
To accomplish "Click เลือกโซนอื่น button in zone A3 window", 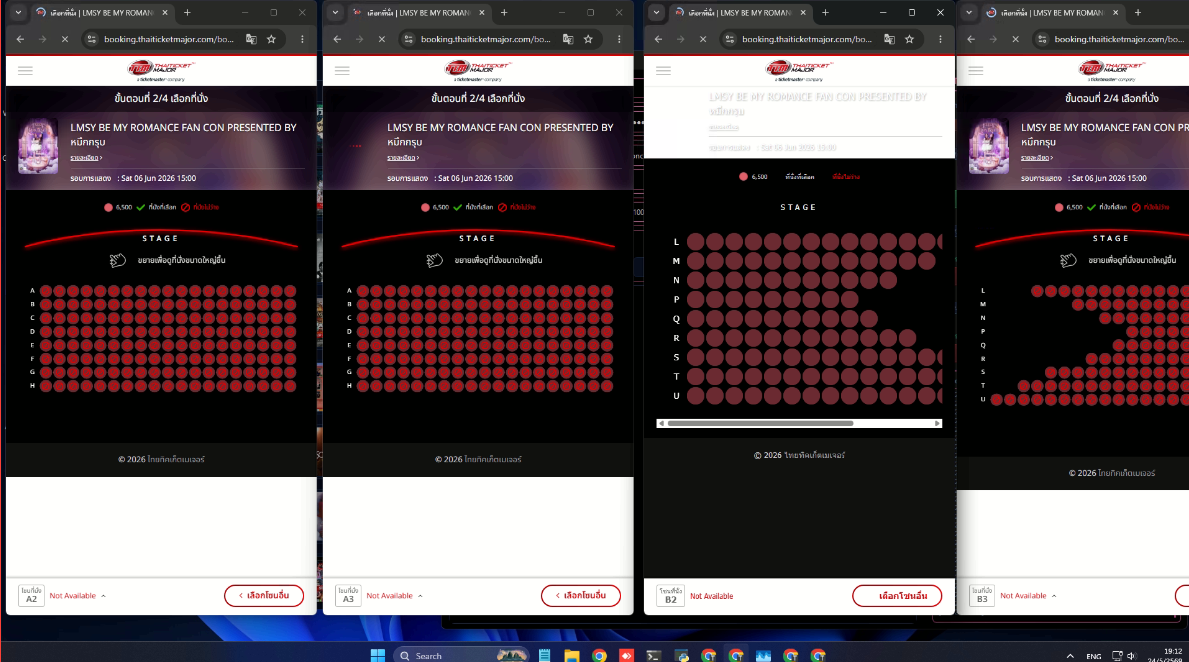I will (x=581, y=596).
